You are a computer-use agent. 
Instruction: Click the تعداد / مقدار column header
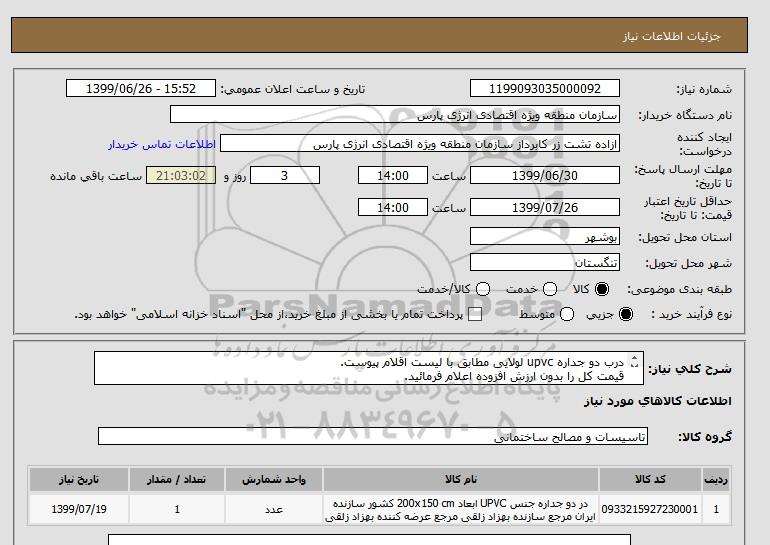[177, 479]
